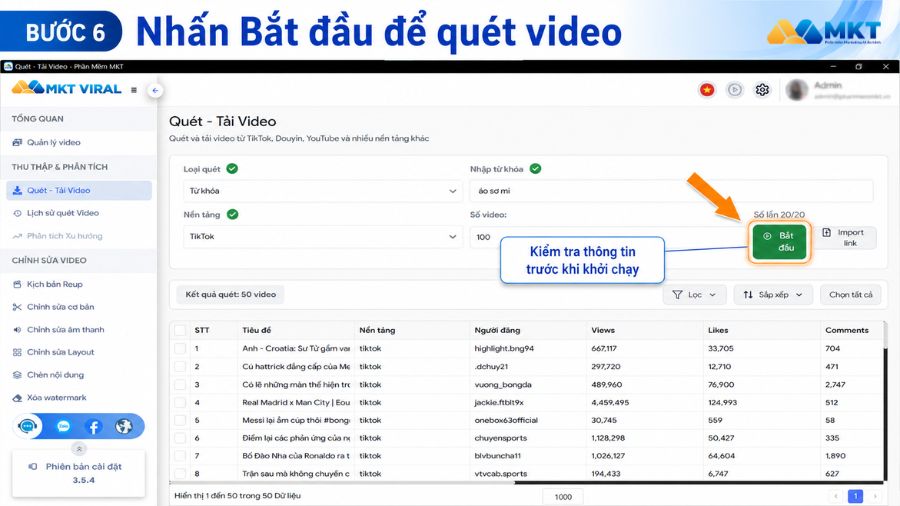Toggle the select-all checkbox in table header
900x506 pixels.
(180, 330)
